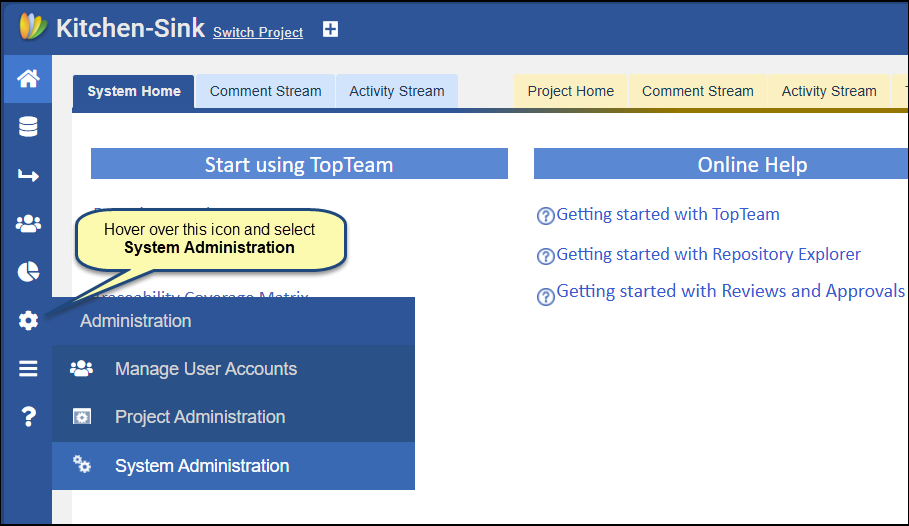Select Project Administration menu item

pyautogui.click(x=234, y=417)
